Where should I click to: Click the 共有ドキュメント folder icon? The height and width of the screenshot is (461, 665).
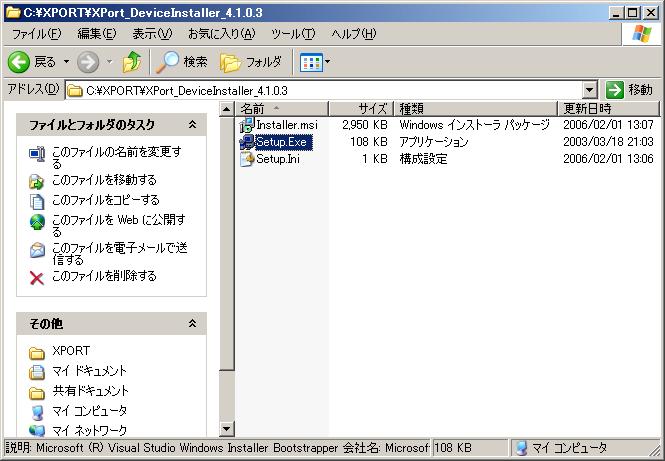point(37,393)
